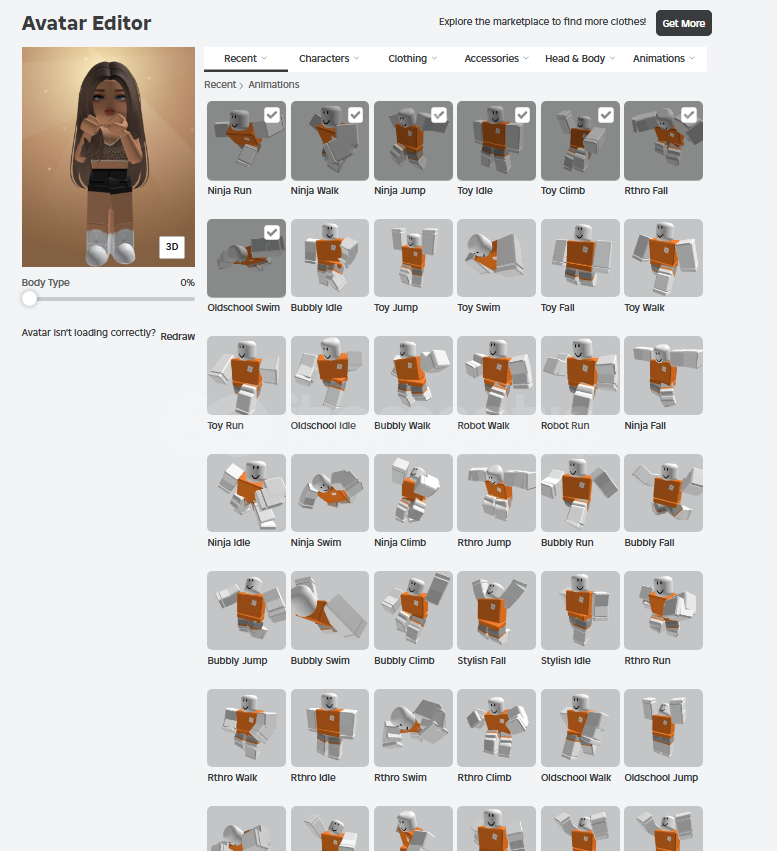Untick the Oldschool Swim checkmark
Image resolution: width=777 pixels, height=851 pixels.
tap(272, 233)
